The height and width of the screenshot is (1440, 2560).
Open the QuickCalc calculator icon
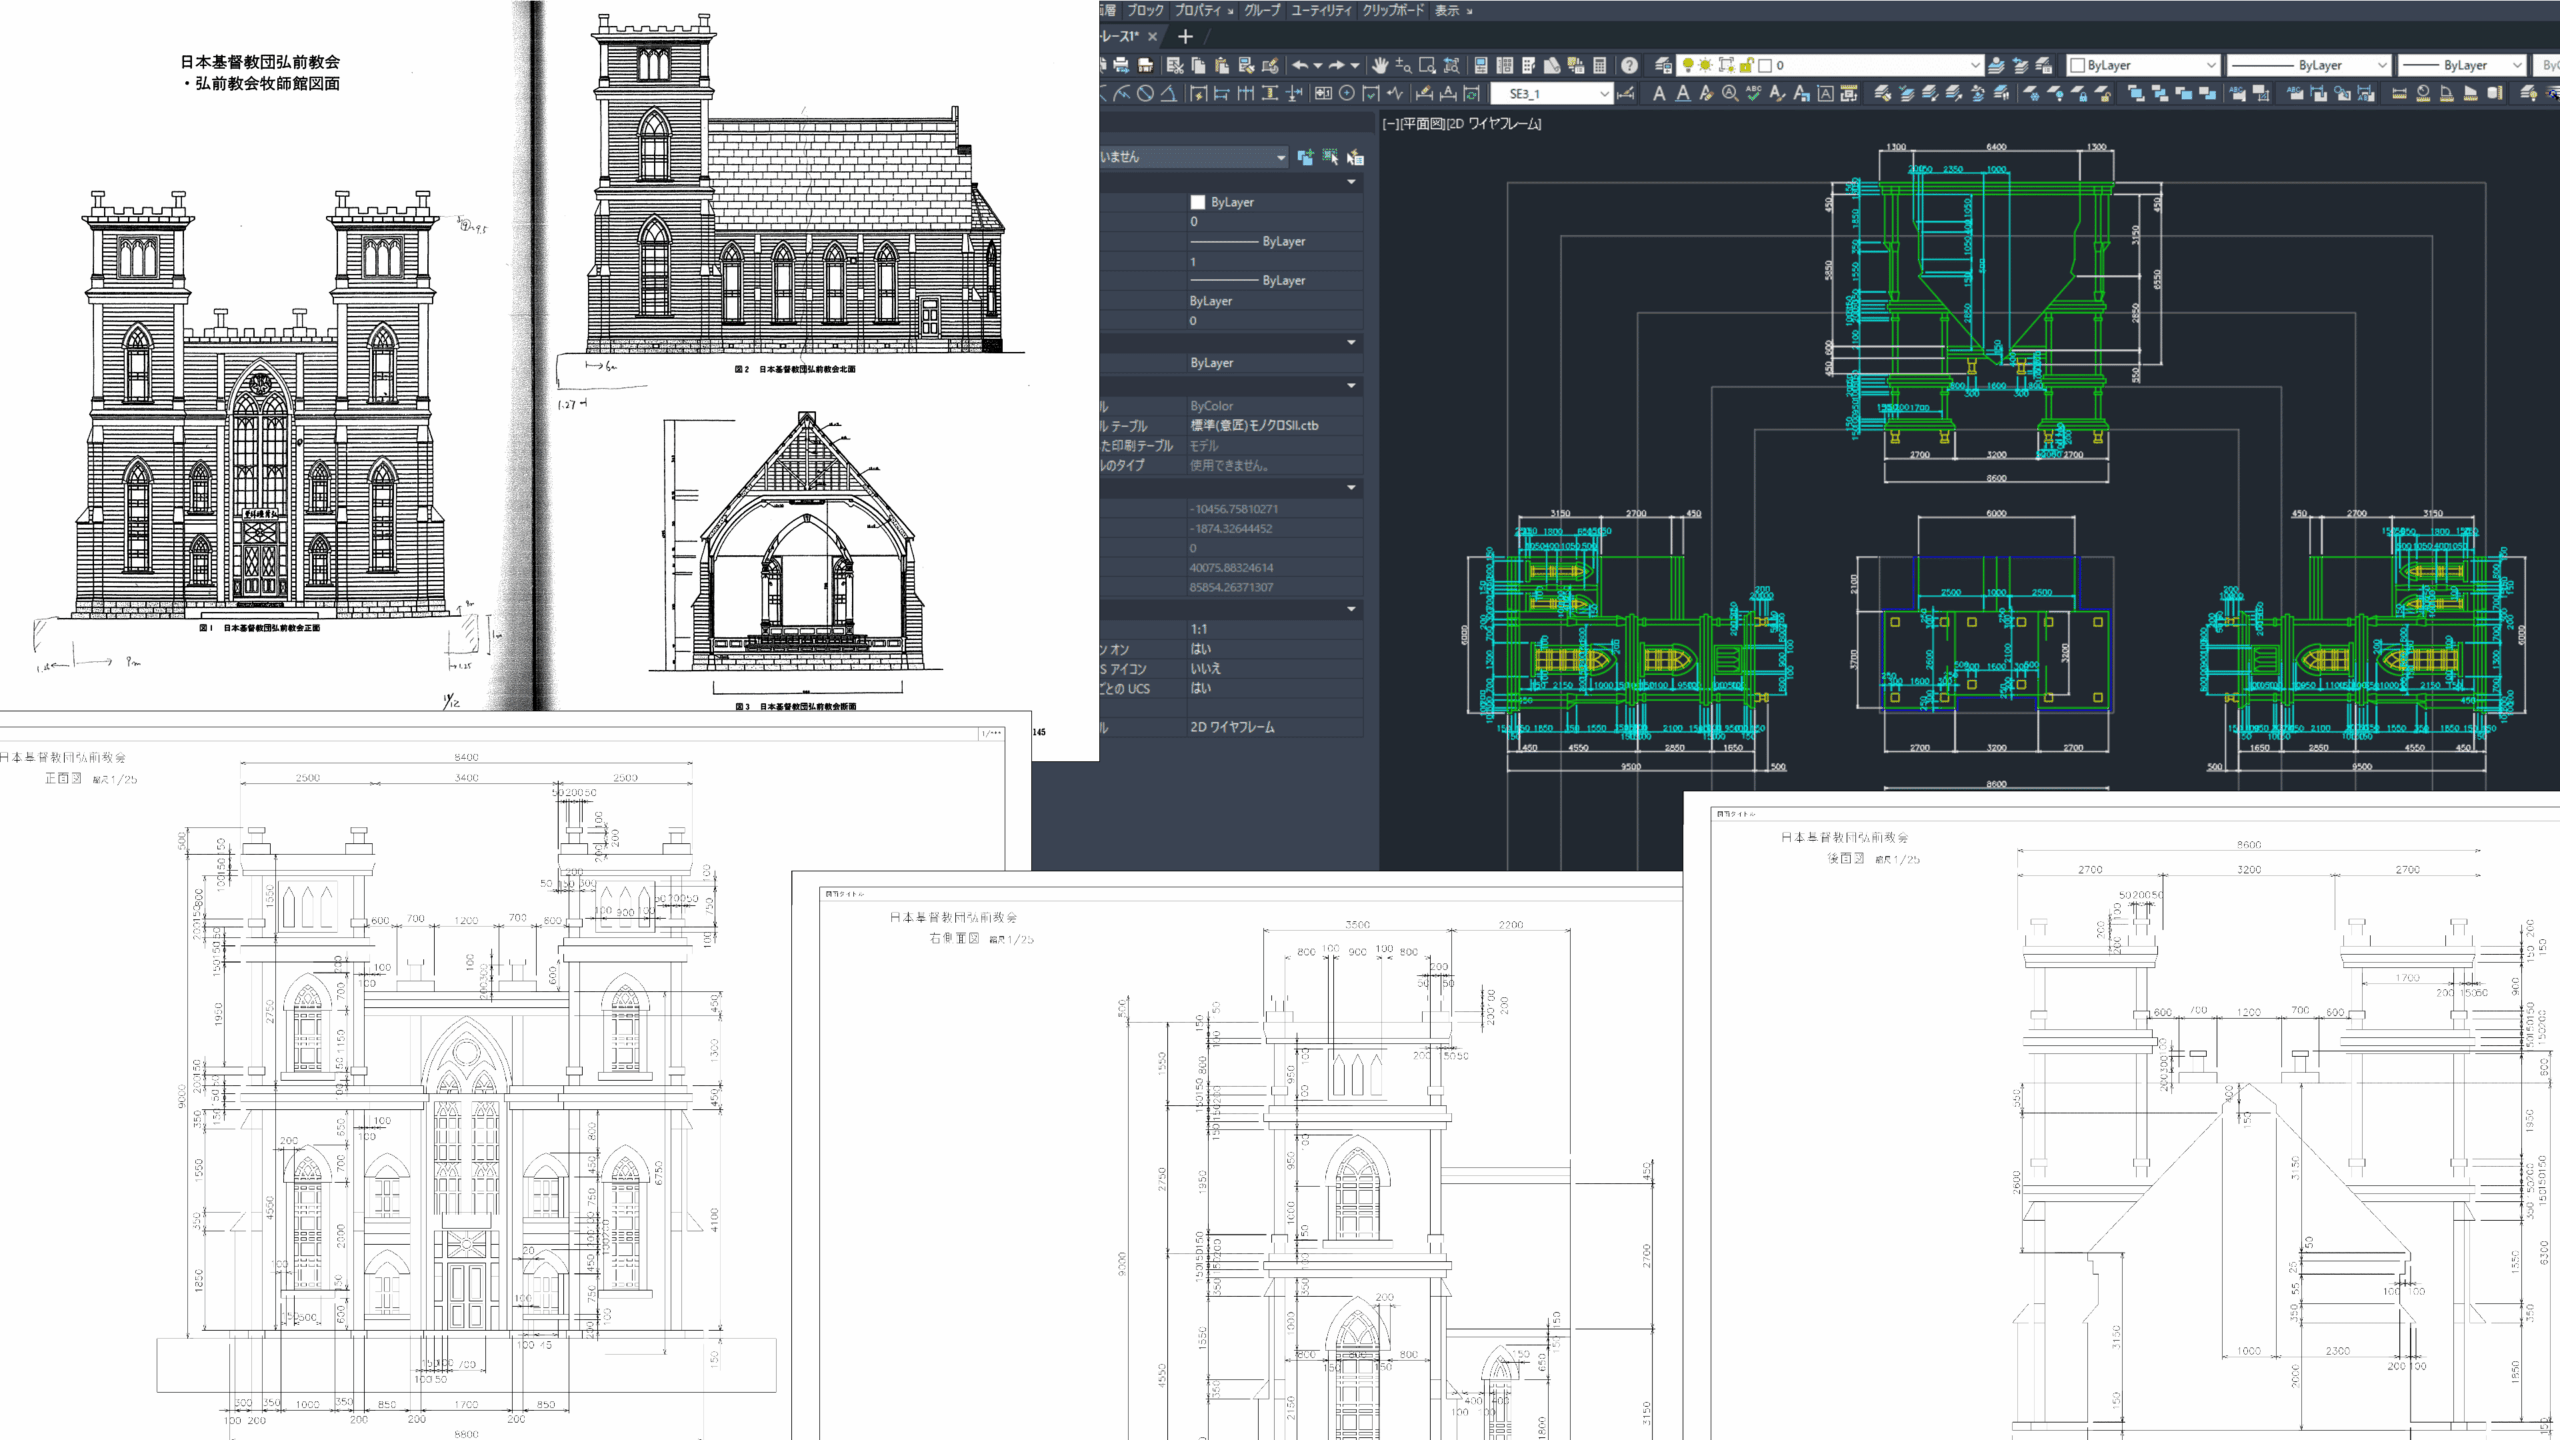(x=1599, y=65)
